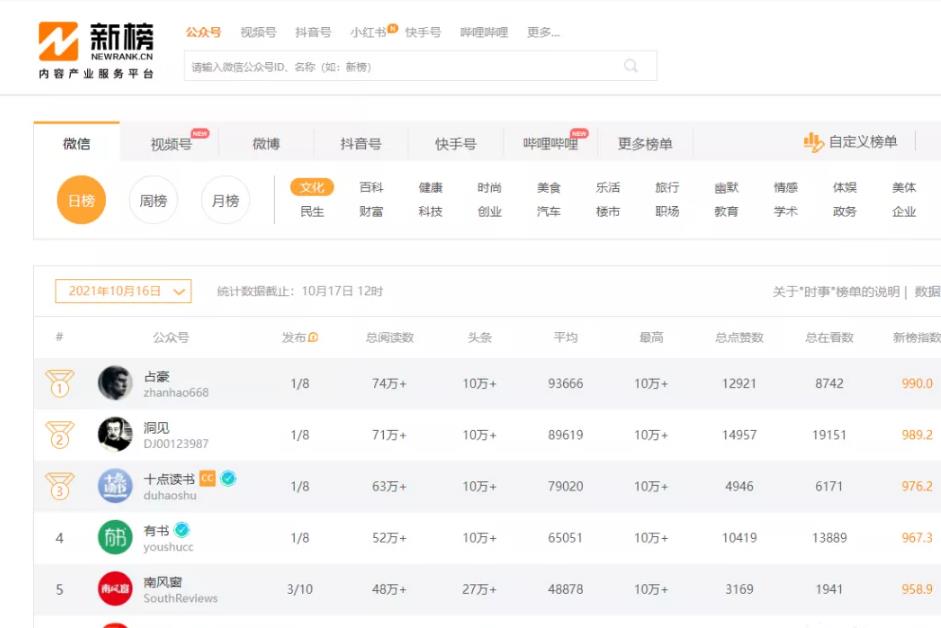Switch to the 视频号 ranking tab
This screenshot has height=628, width=941.
tap(171, 143)
